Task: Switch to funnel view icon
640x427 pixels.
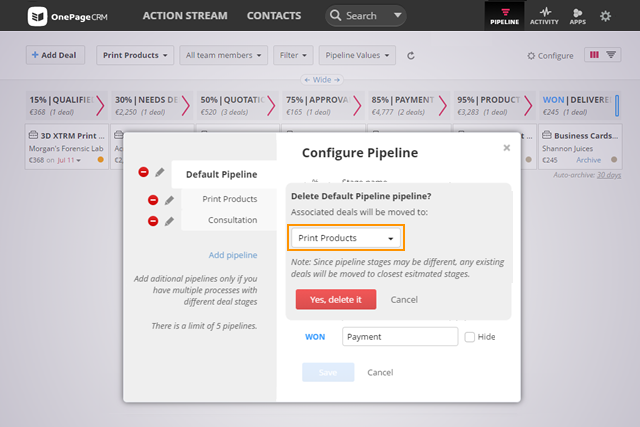Action: (x=611, y=55)
